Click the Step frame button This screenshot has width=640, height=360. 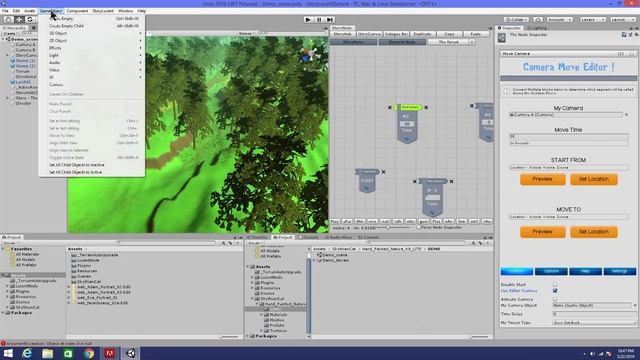point(330,20)
